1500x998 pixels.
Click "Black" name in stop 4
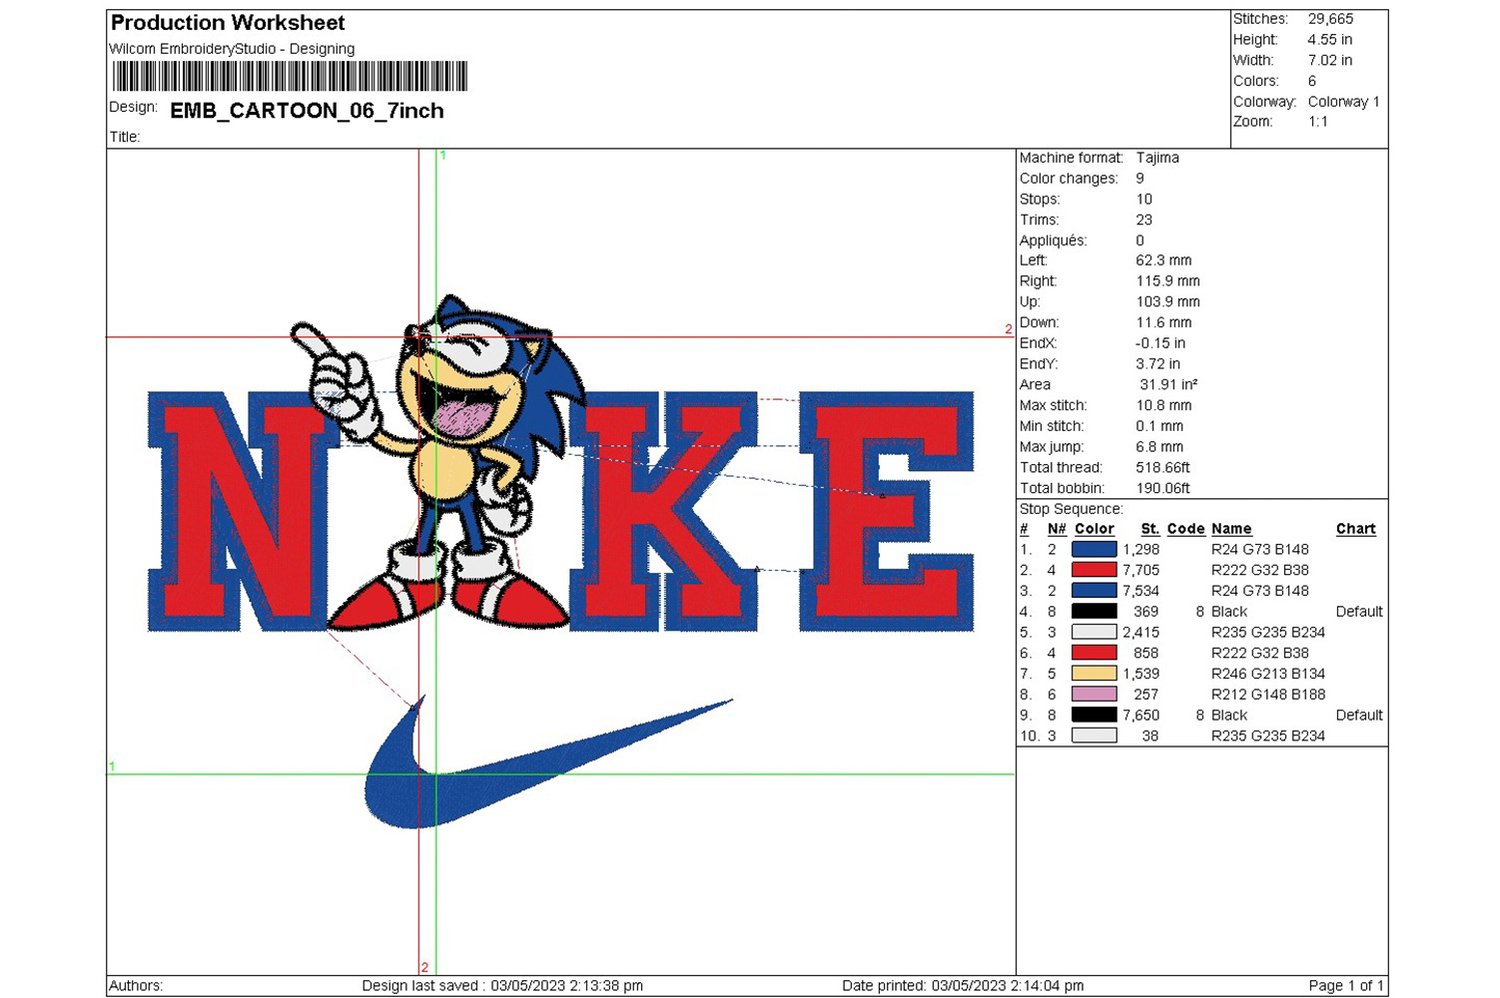click(x=1229, y=612)
